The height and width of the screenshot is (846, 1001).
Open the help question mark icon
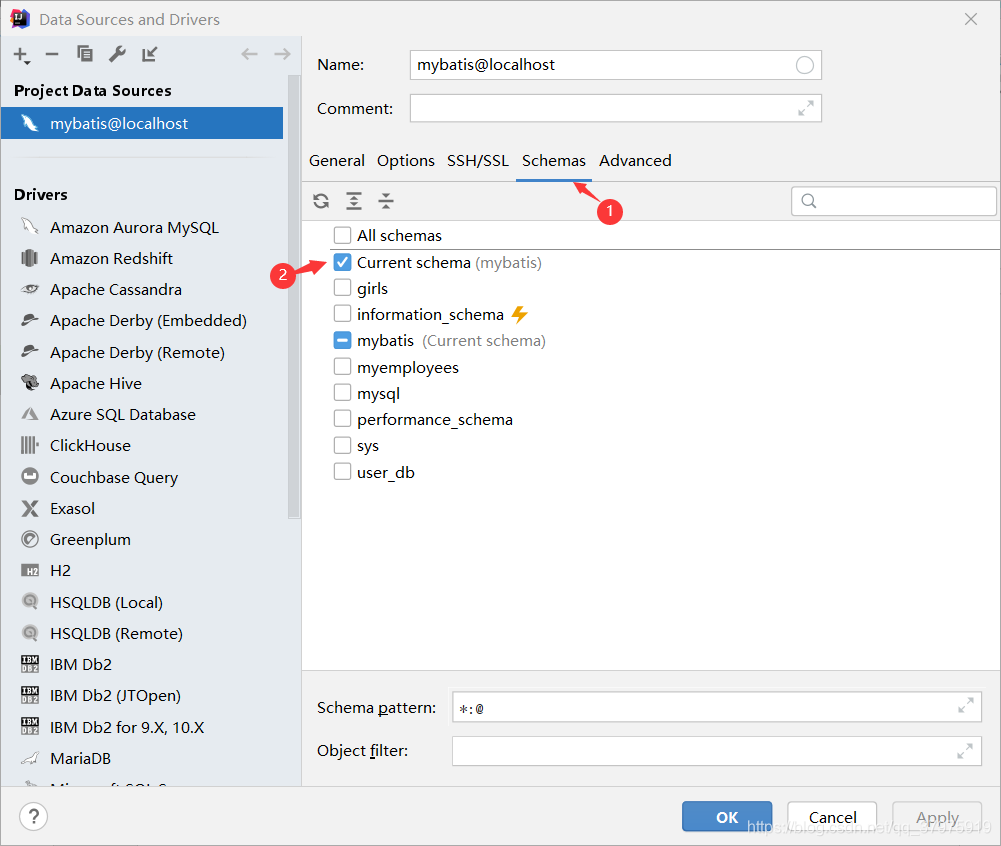[x=34, y=817]
